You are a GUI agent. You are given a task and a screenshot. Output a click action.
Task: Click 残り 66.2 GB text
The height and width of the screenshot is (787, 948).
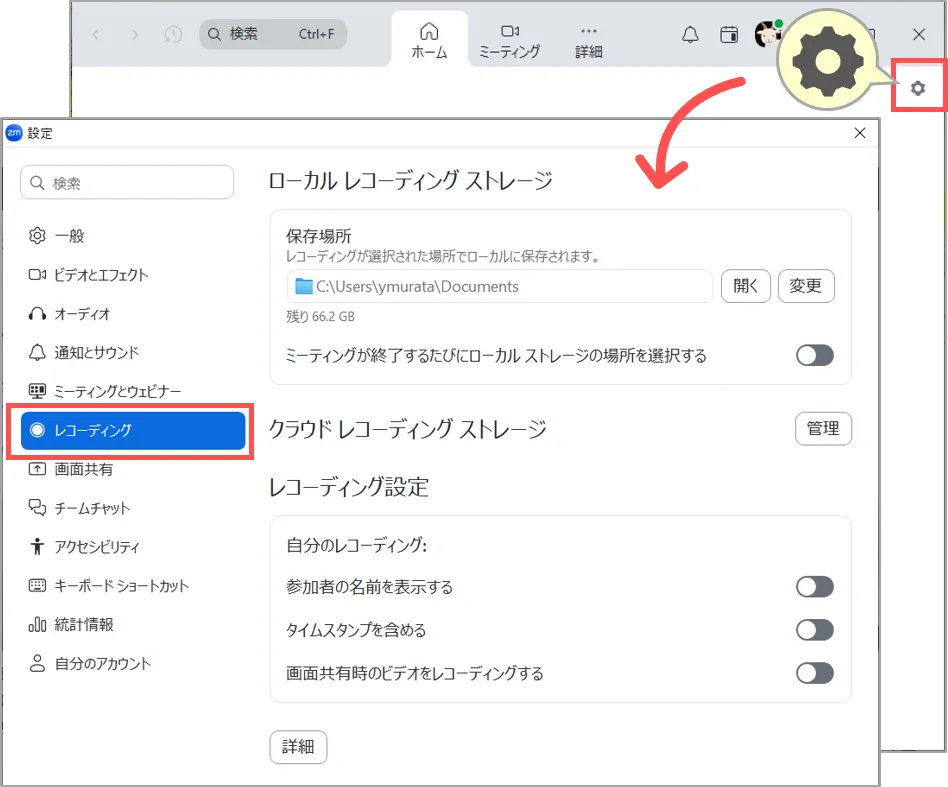point(320,317)
